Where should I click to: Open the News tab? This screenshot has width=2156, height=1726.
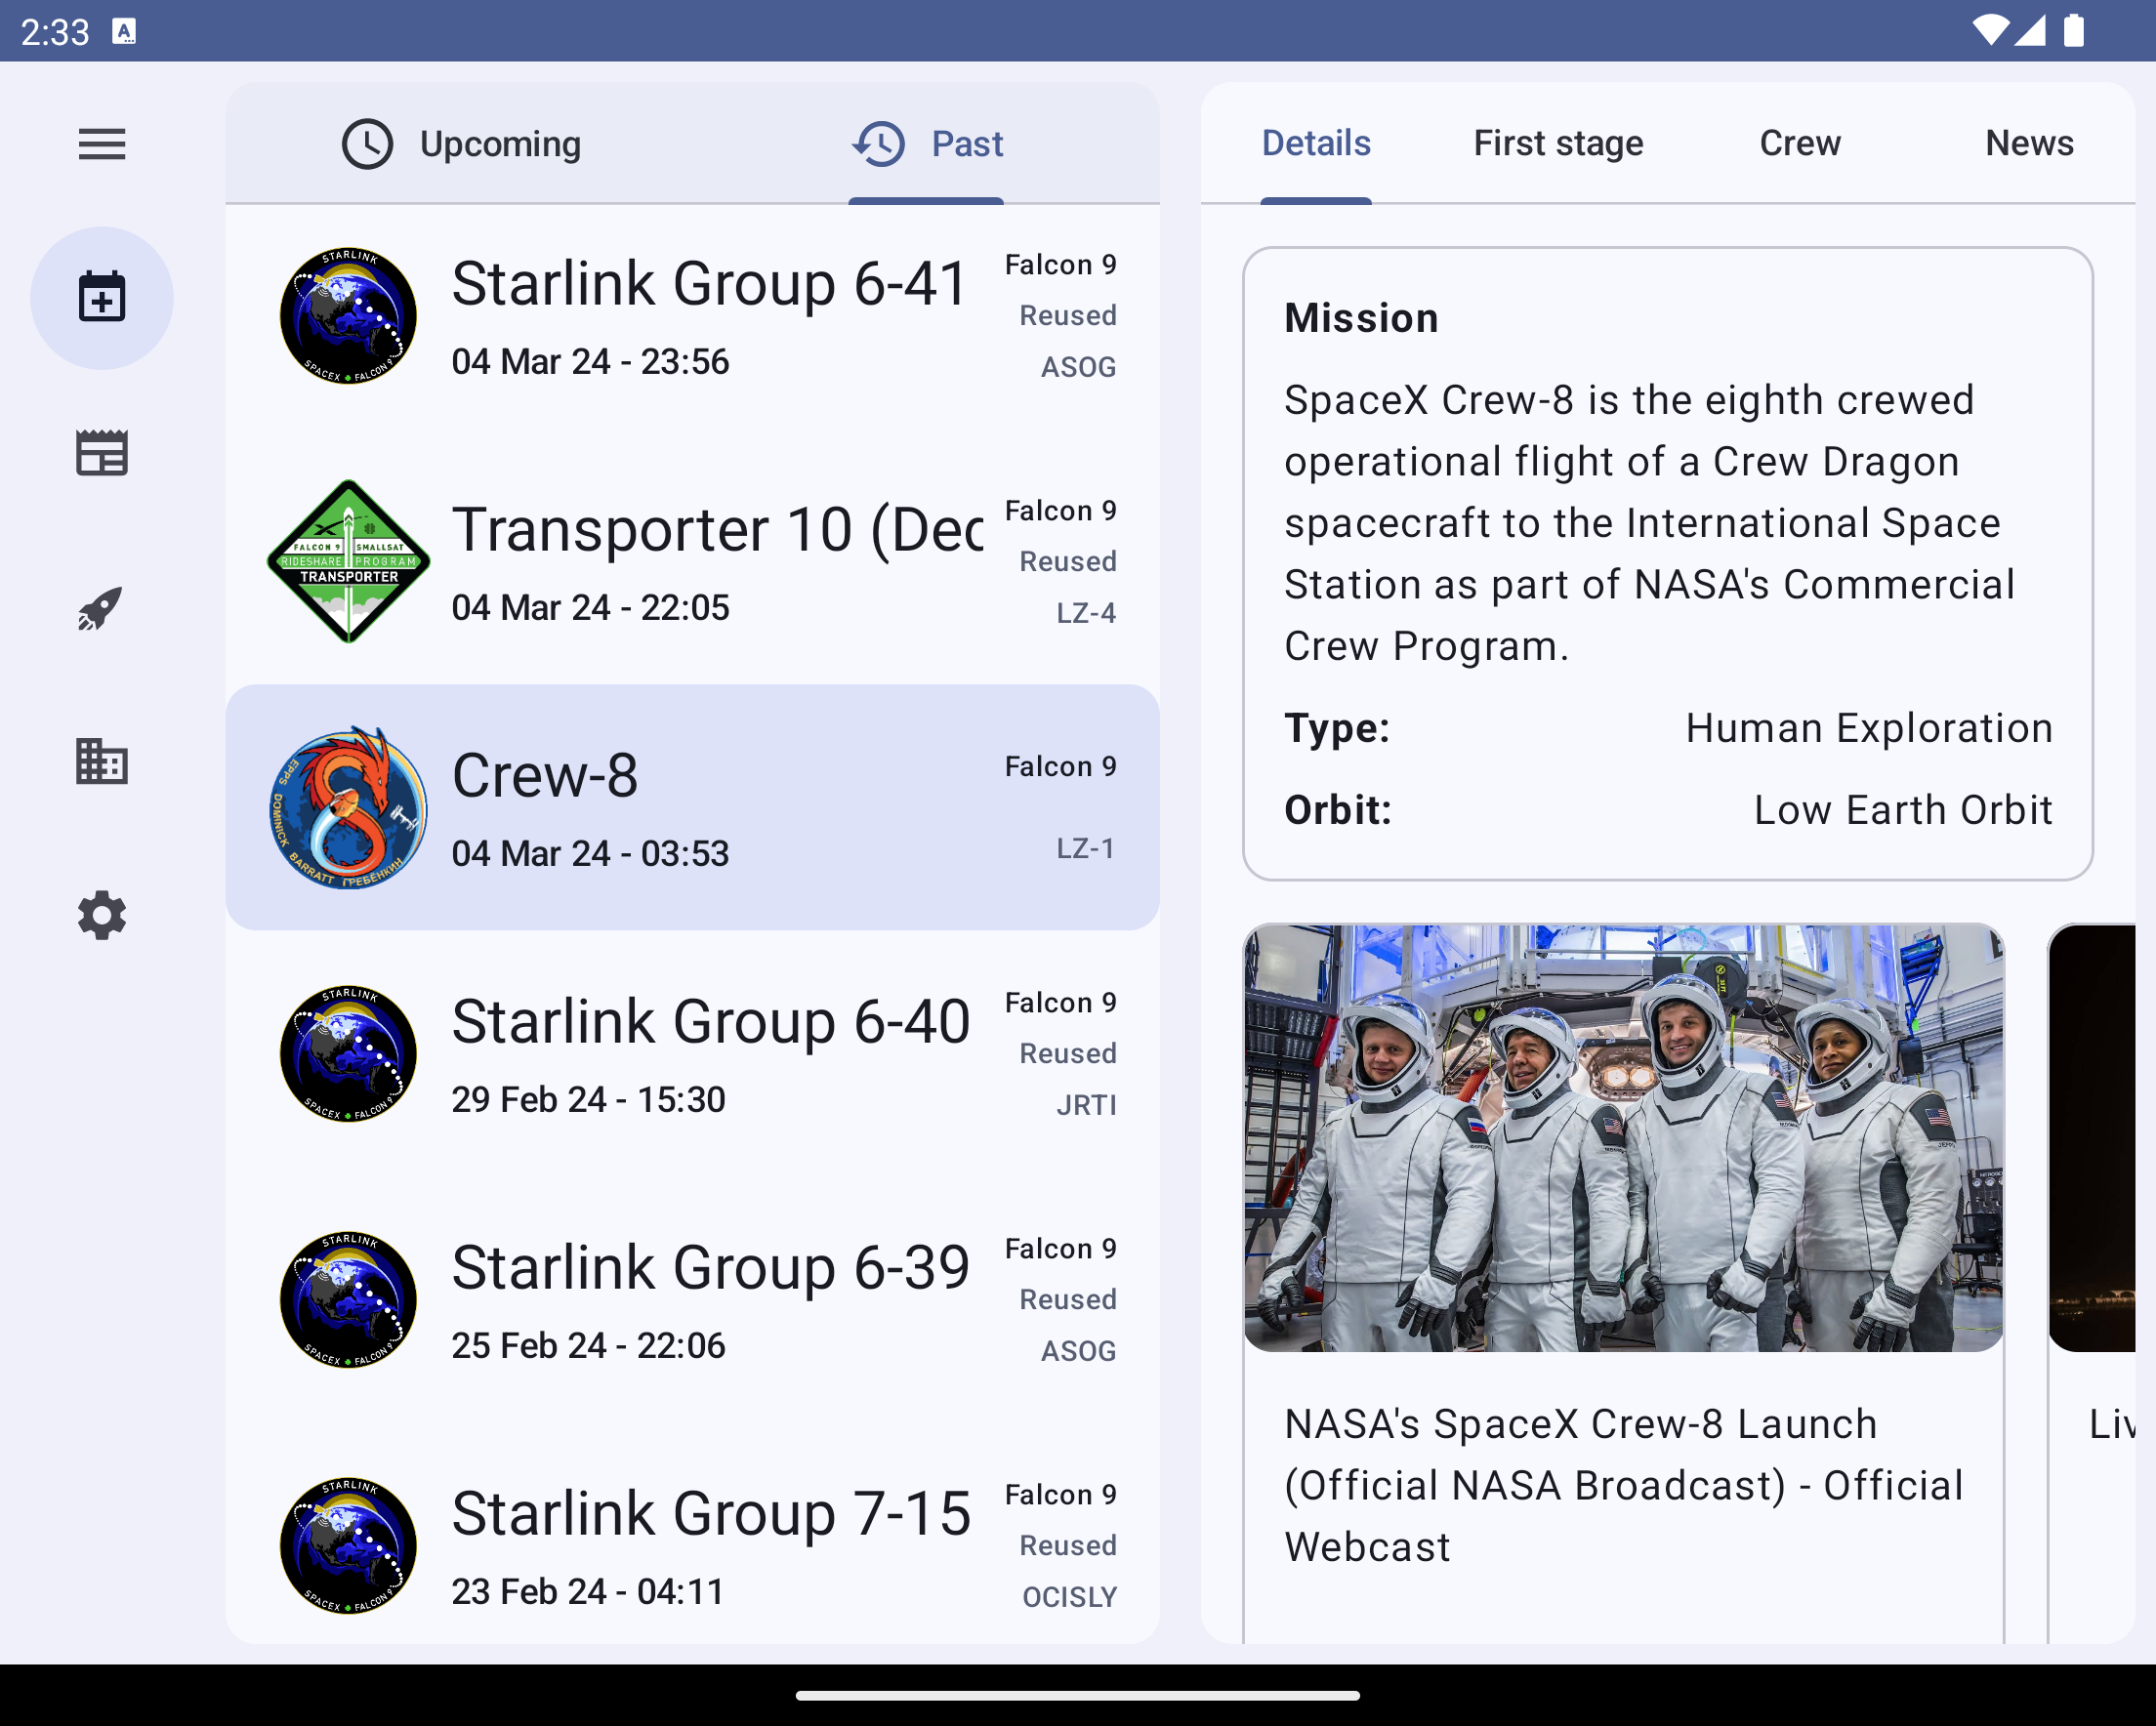2029,144
